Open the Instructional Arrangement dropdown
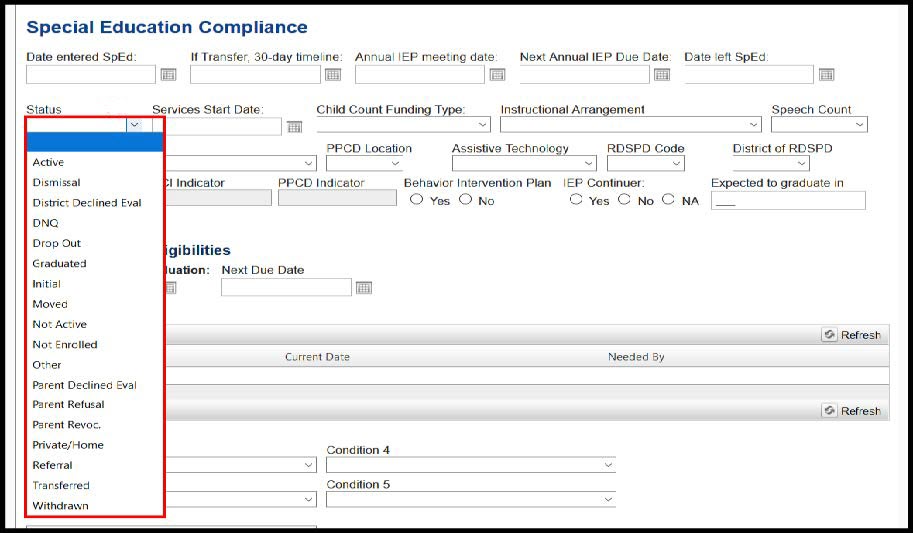The width and height of the screenshot is (913, 533). (x=630, y=125)
